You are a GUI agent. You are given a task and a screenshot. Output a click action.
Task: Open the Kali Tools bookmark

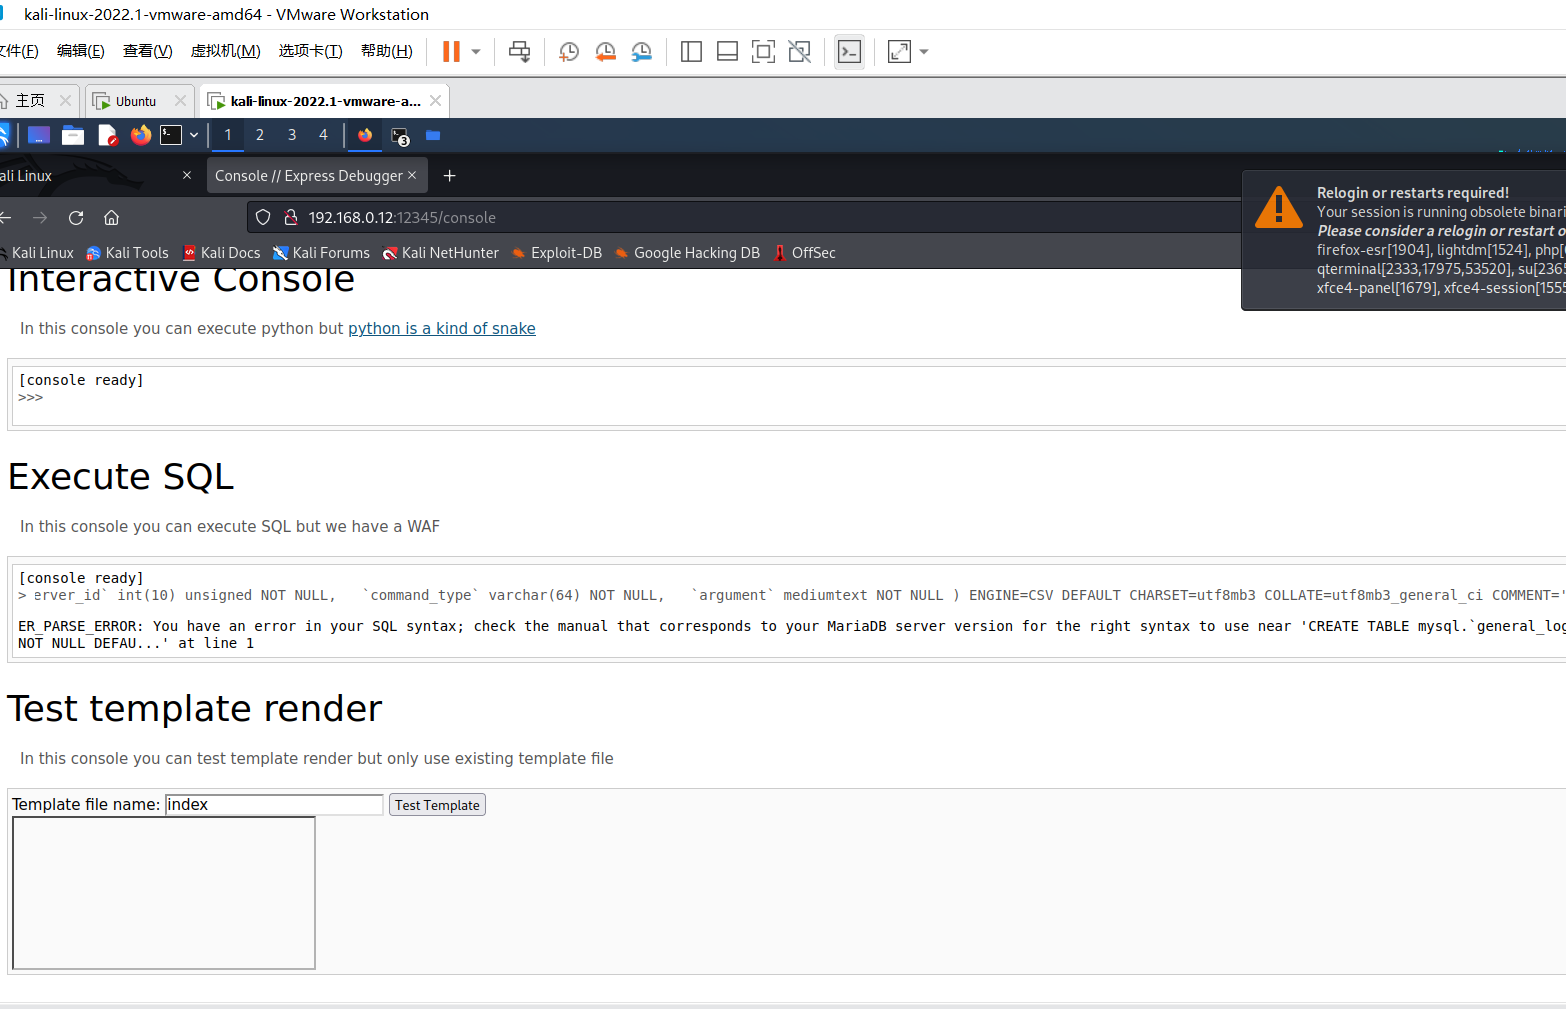pos(127,253)
